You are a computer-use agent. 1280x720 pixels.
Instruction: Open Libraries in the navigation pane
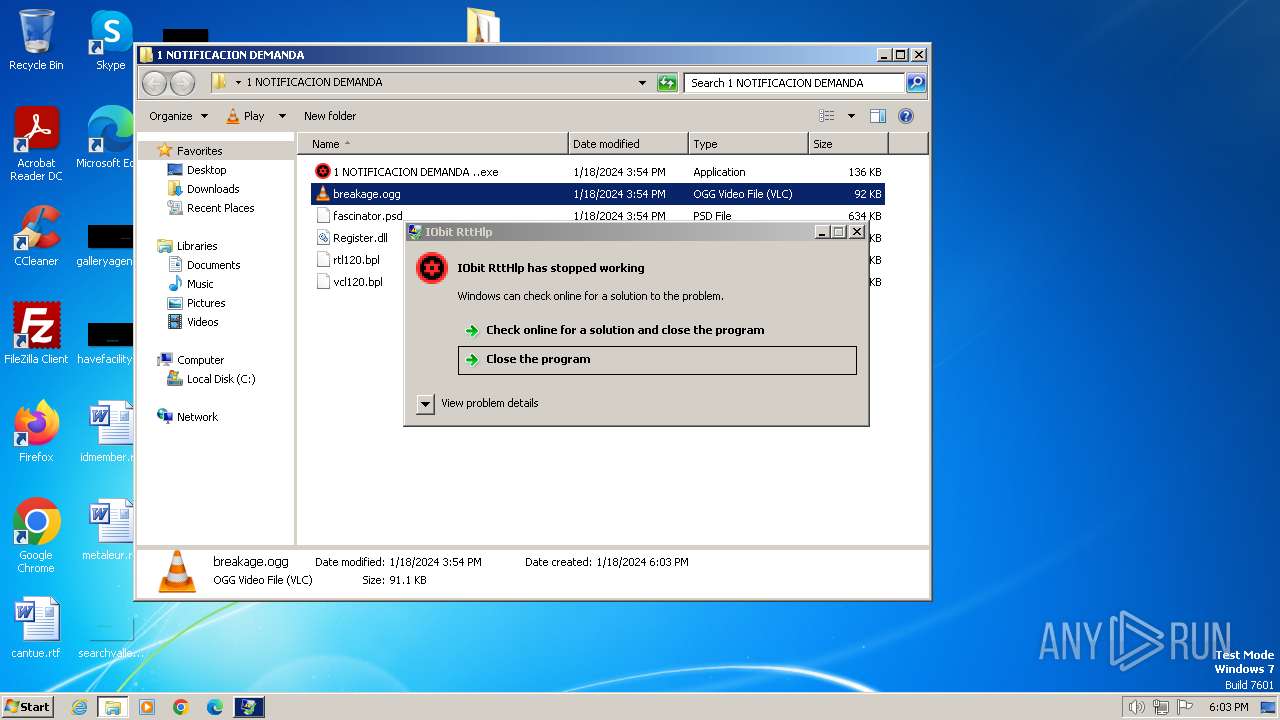coord(197,246)
